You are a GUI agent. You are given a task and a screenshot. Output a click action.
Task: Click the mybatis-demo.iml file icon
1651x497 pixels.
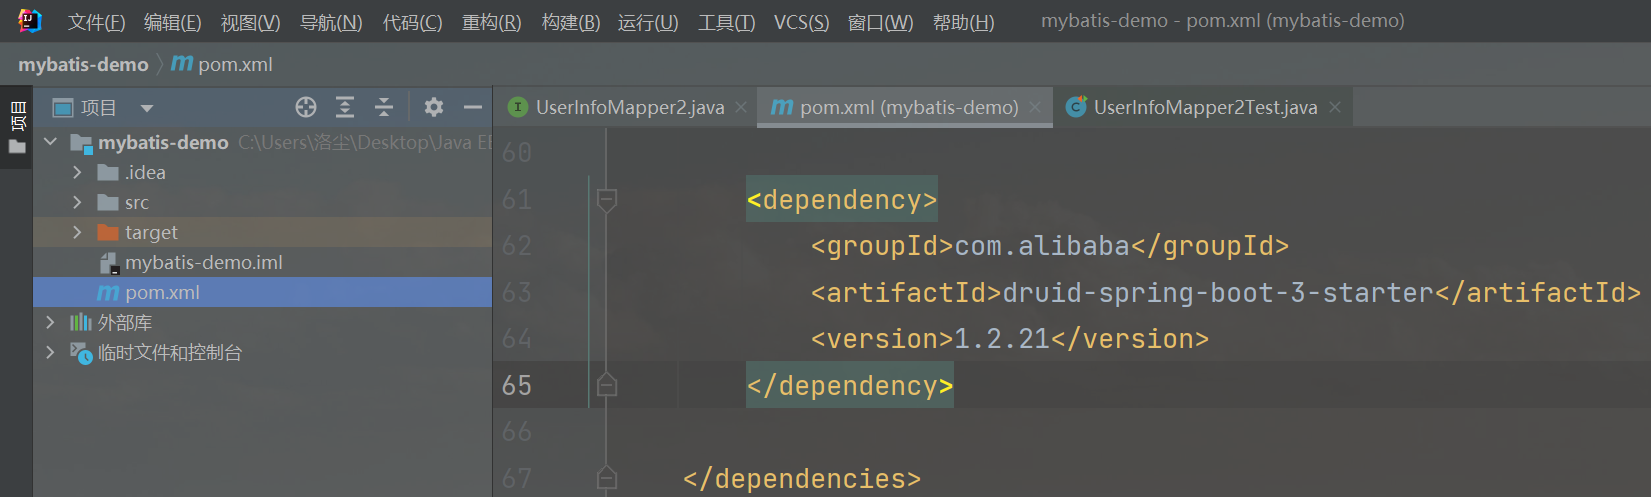tap(108, 263)
